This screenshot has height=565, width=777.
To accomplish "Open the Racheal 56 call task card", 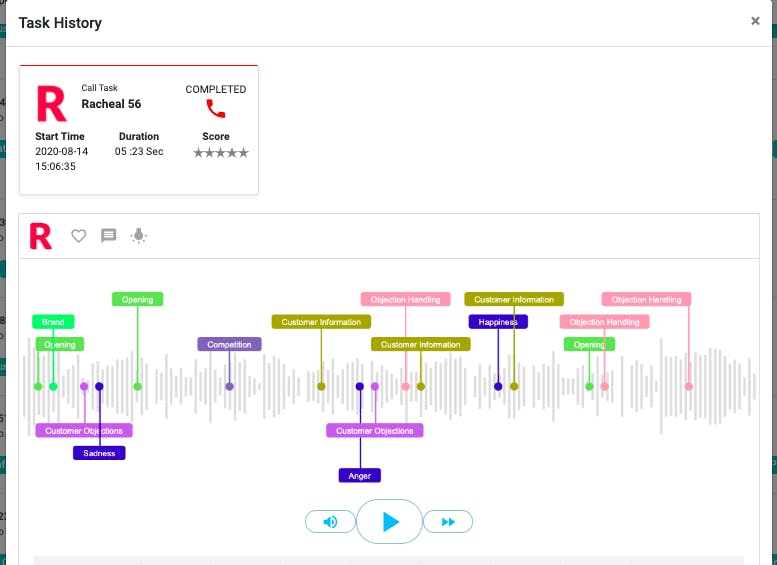I will point(139,130).
